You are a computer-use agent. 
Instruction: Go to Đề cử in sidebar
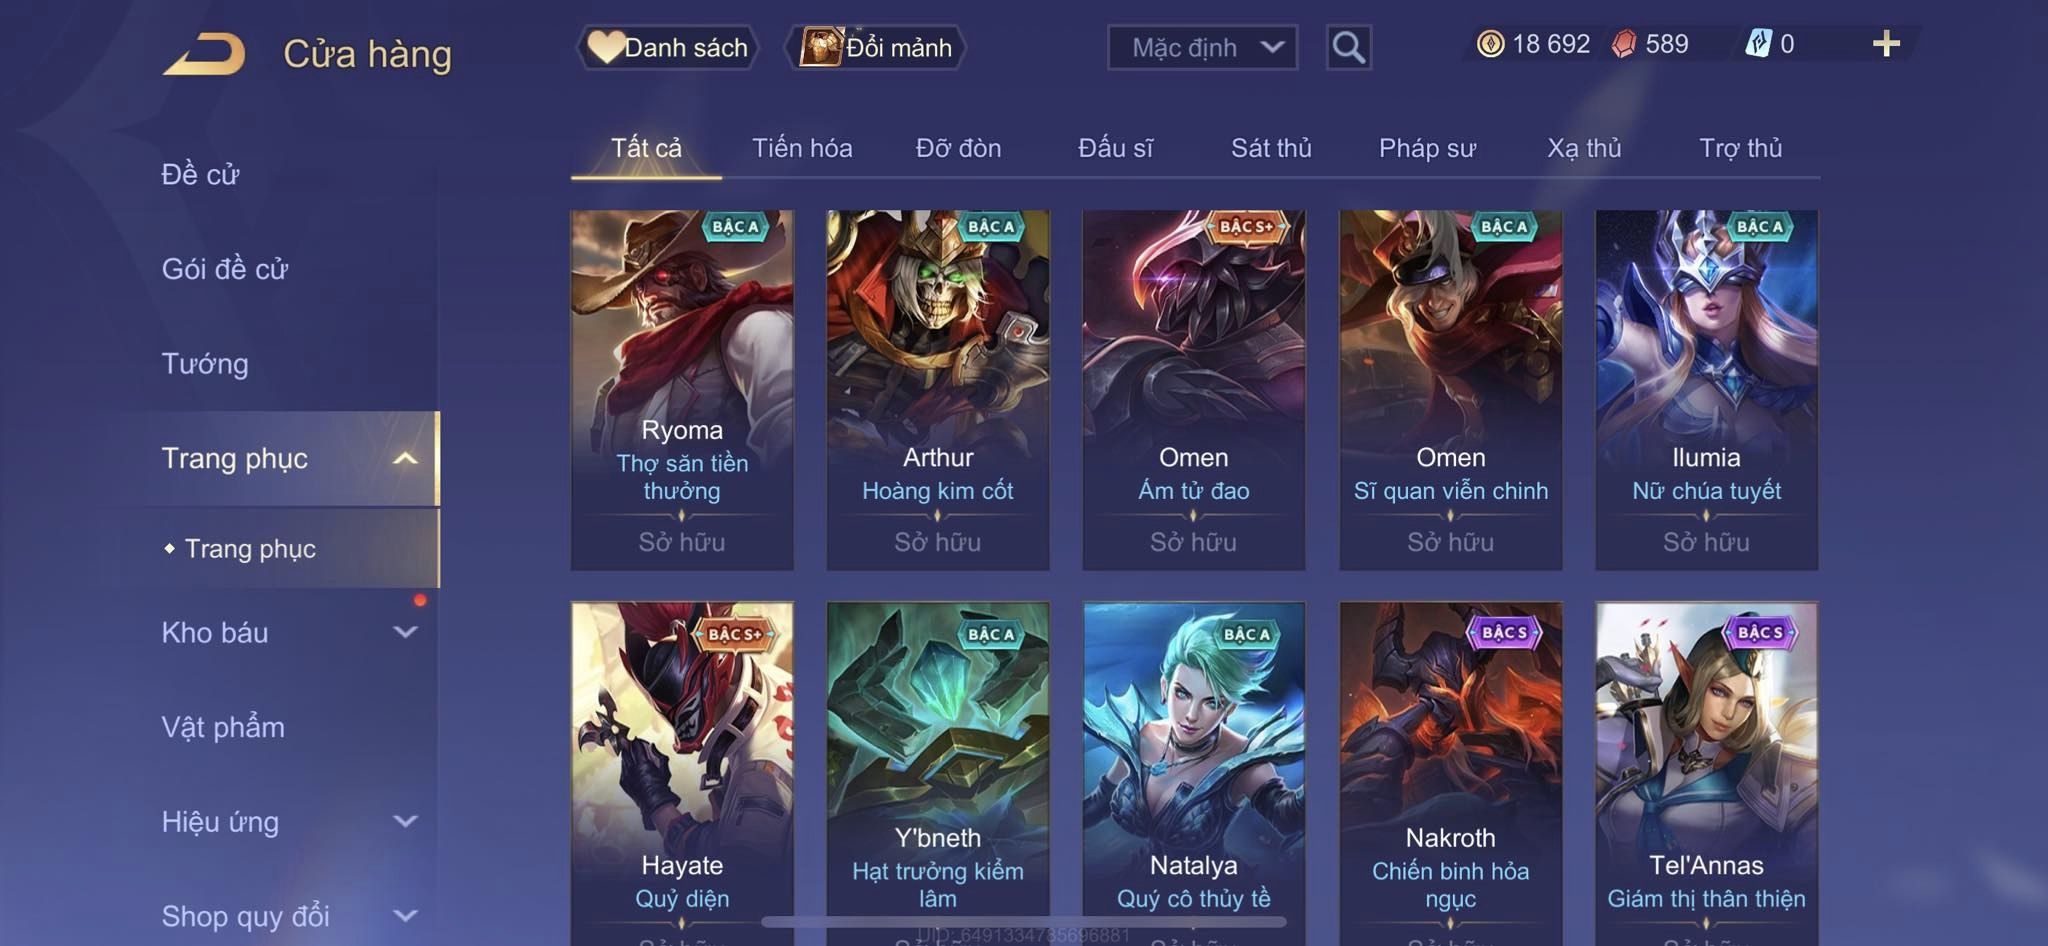click(200, 174)
